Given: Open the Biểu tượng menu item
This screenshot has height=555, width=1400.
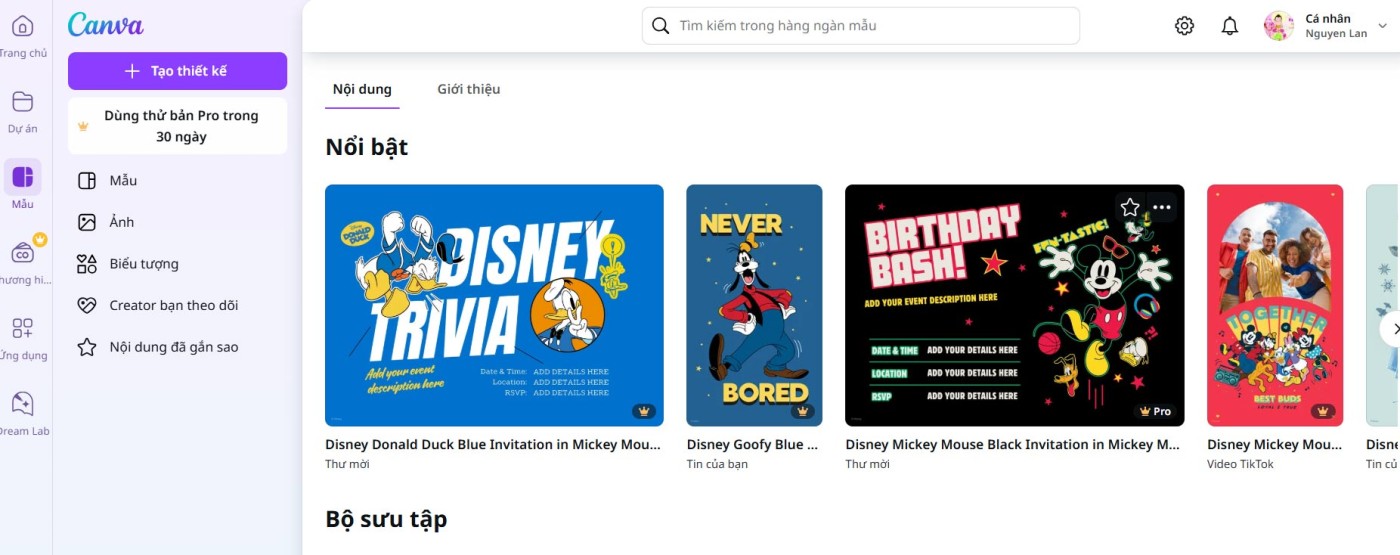Looking at the screenshot, I should [x=144, y=264].
